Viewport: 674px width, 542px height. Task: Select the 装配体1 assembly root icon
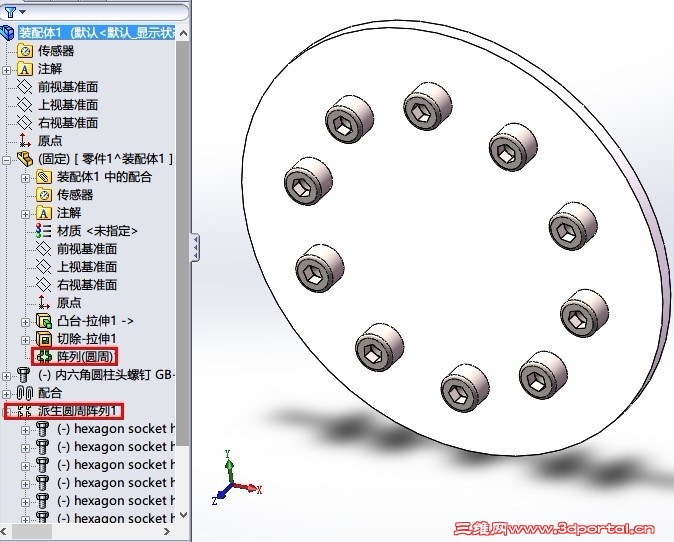[7, 33]
